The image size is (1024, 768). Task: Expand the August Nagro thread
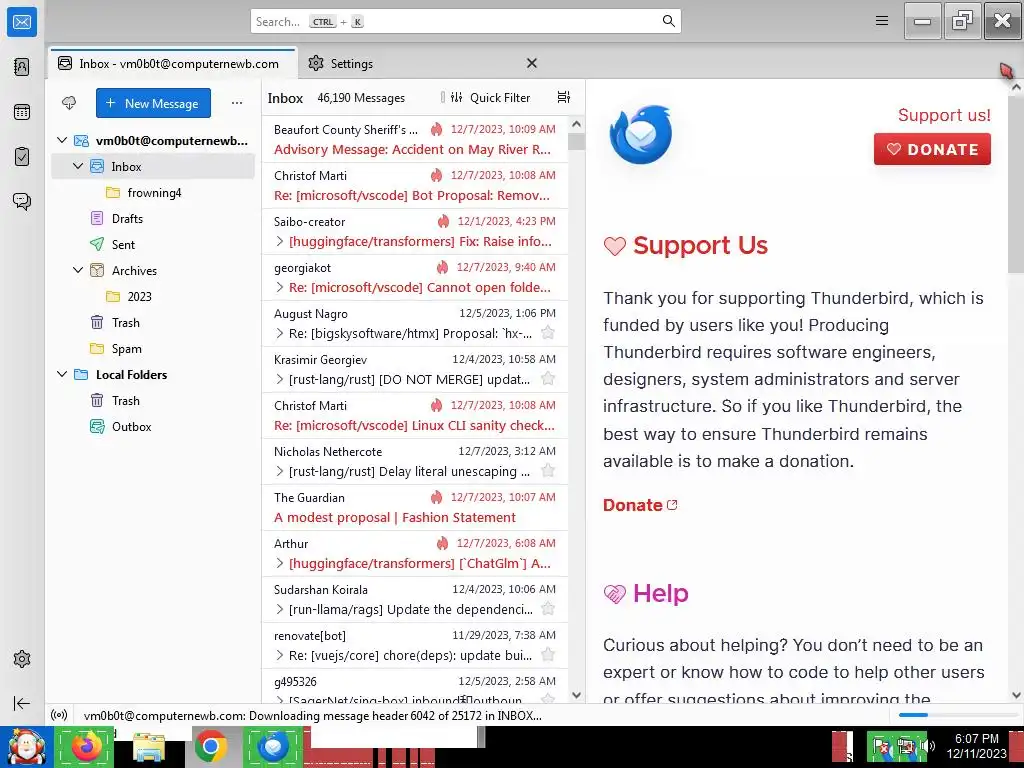coord(280,334)
